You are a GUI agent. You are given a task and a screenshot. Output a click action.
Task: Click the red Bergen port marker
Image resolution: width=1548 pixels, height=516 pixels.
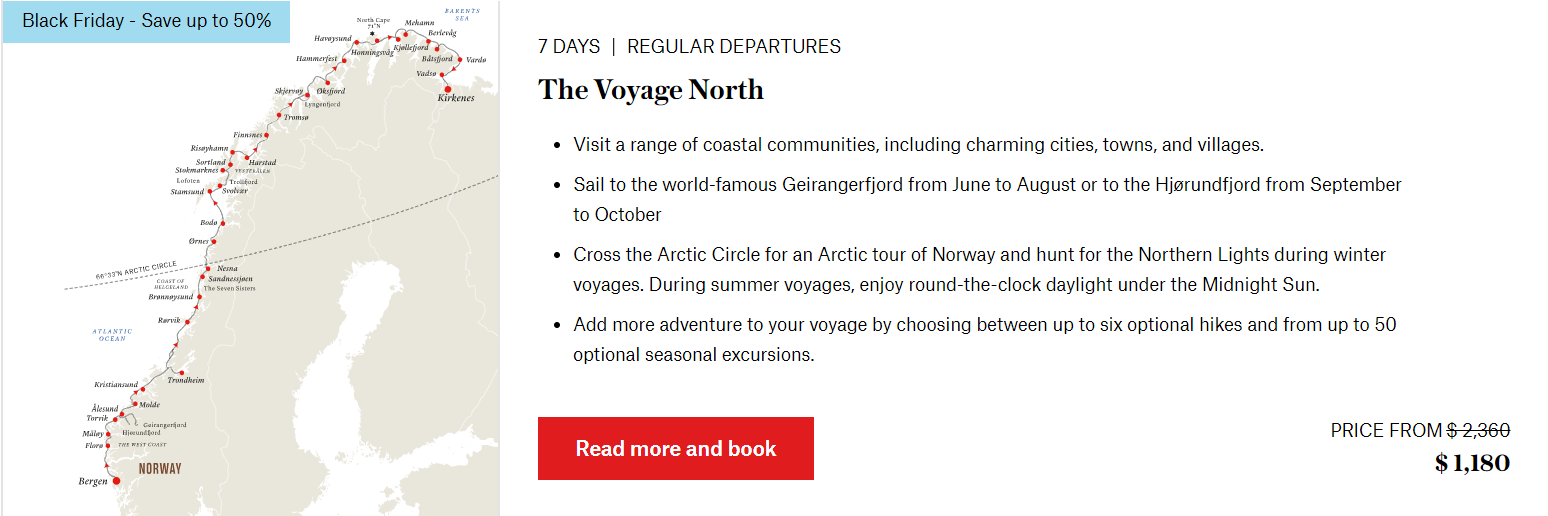click(x=115, y=481)
